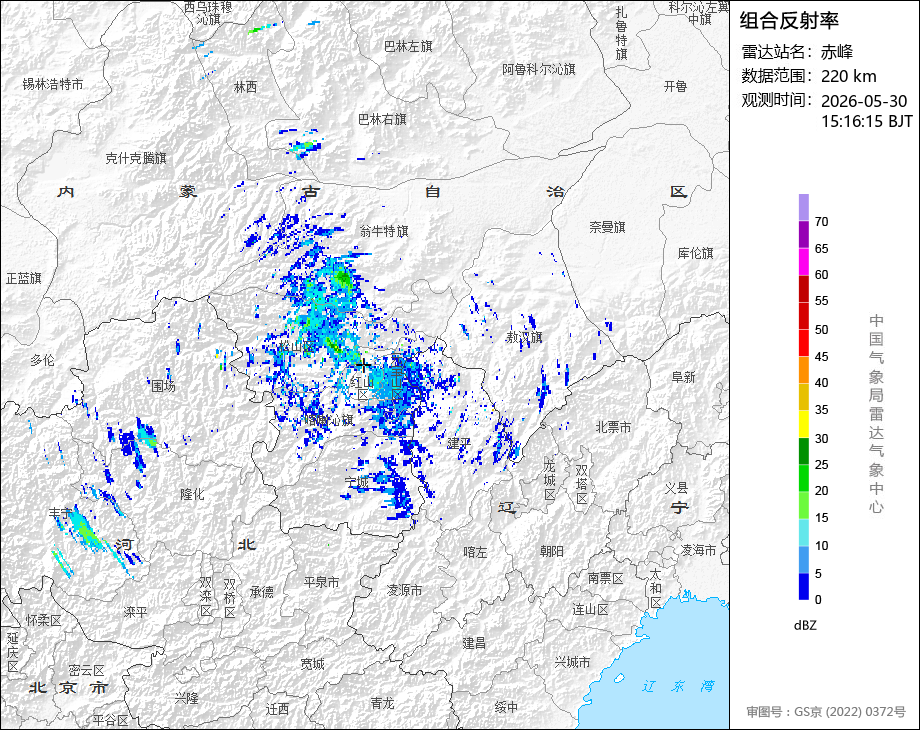Image resolution: width=920 pixels, height=730 pixels.
Task: Select the magenta 60–65 dBZ legend swatch
Action: [804, 261]
